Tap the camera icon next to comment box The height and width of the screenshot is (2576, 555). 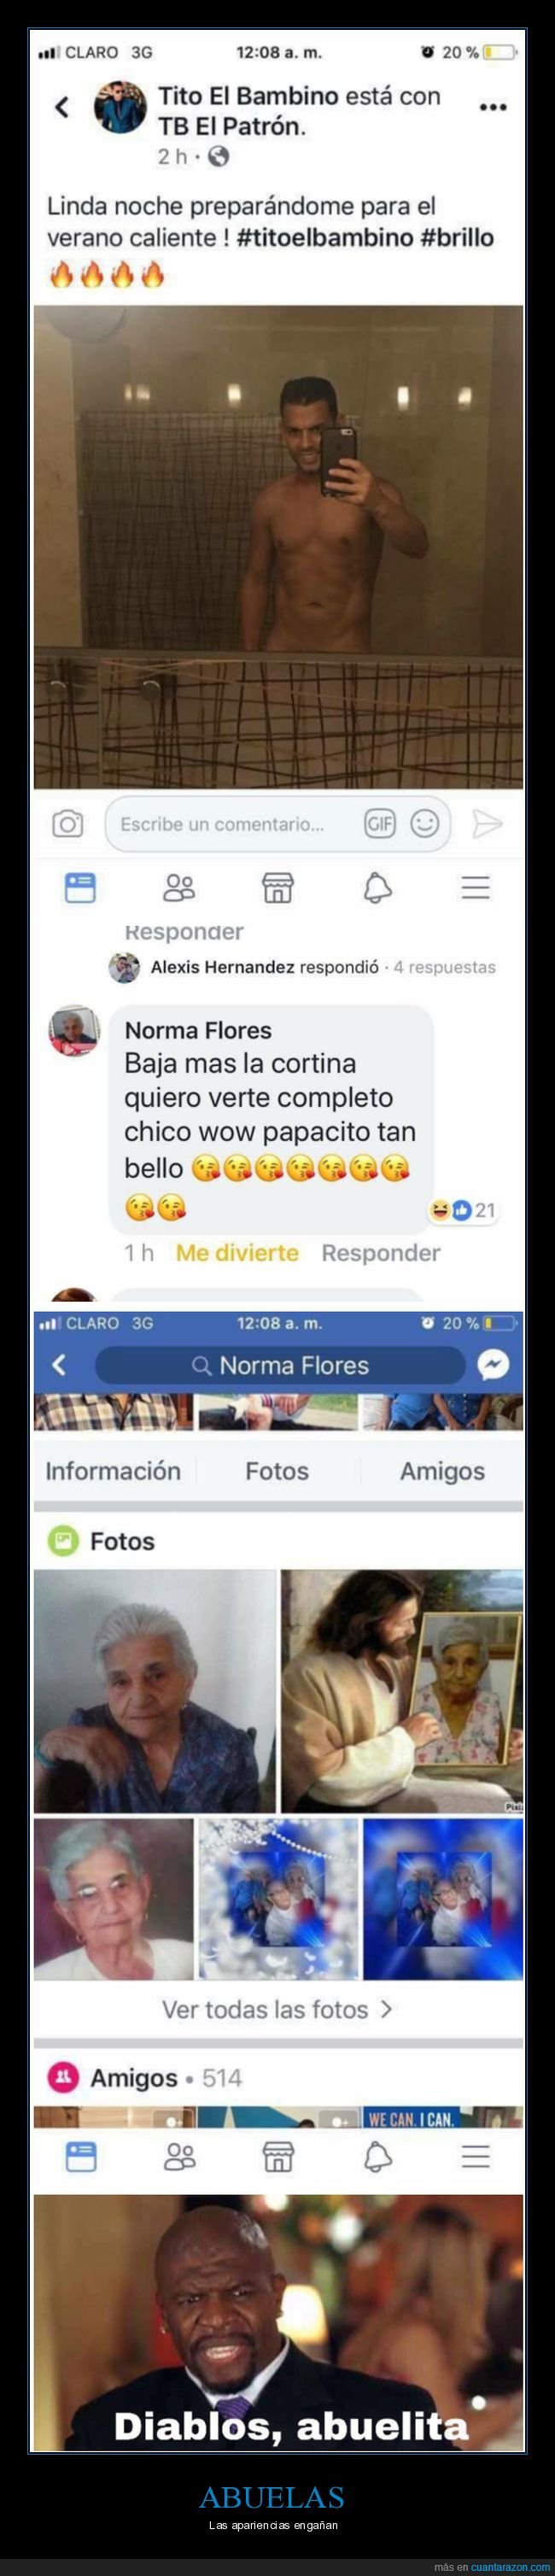pyautogui.click(x=68, y=824)
